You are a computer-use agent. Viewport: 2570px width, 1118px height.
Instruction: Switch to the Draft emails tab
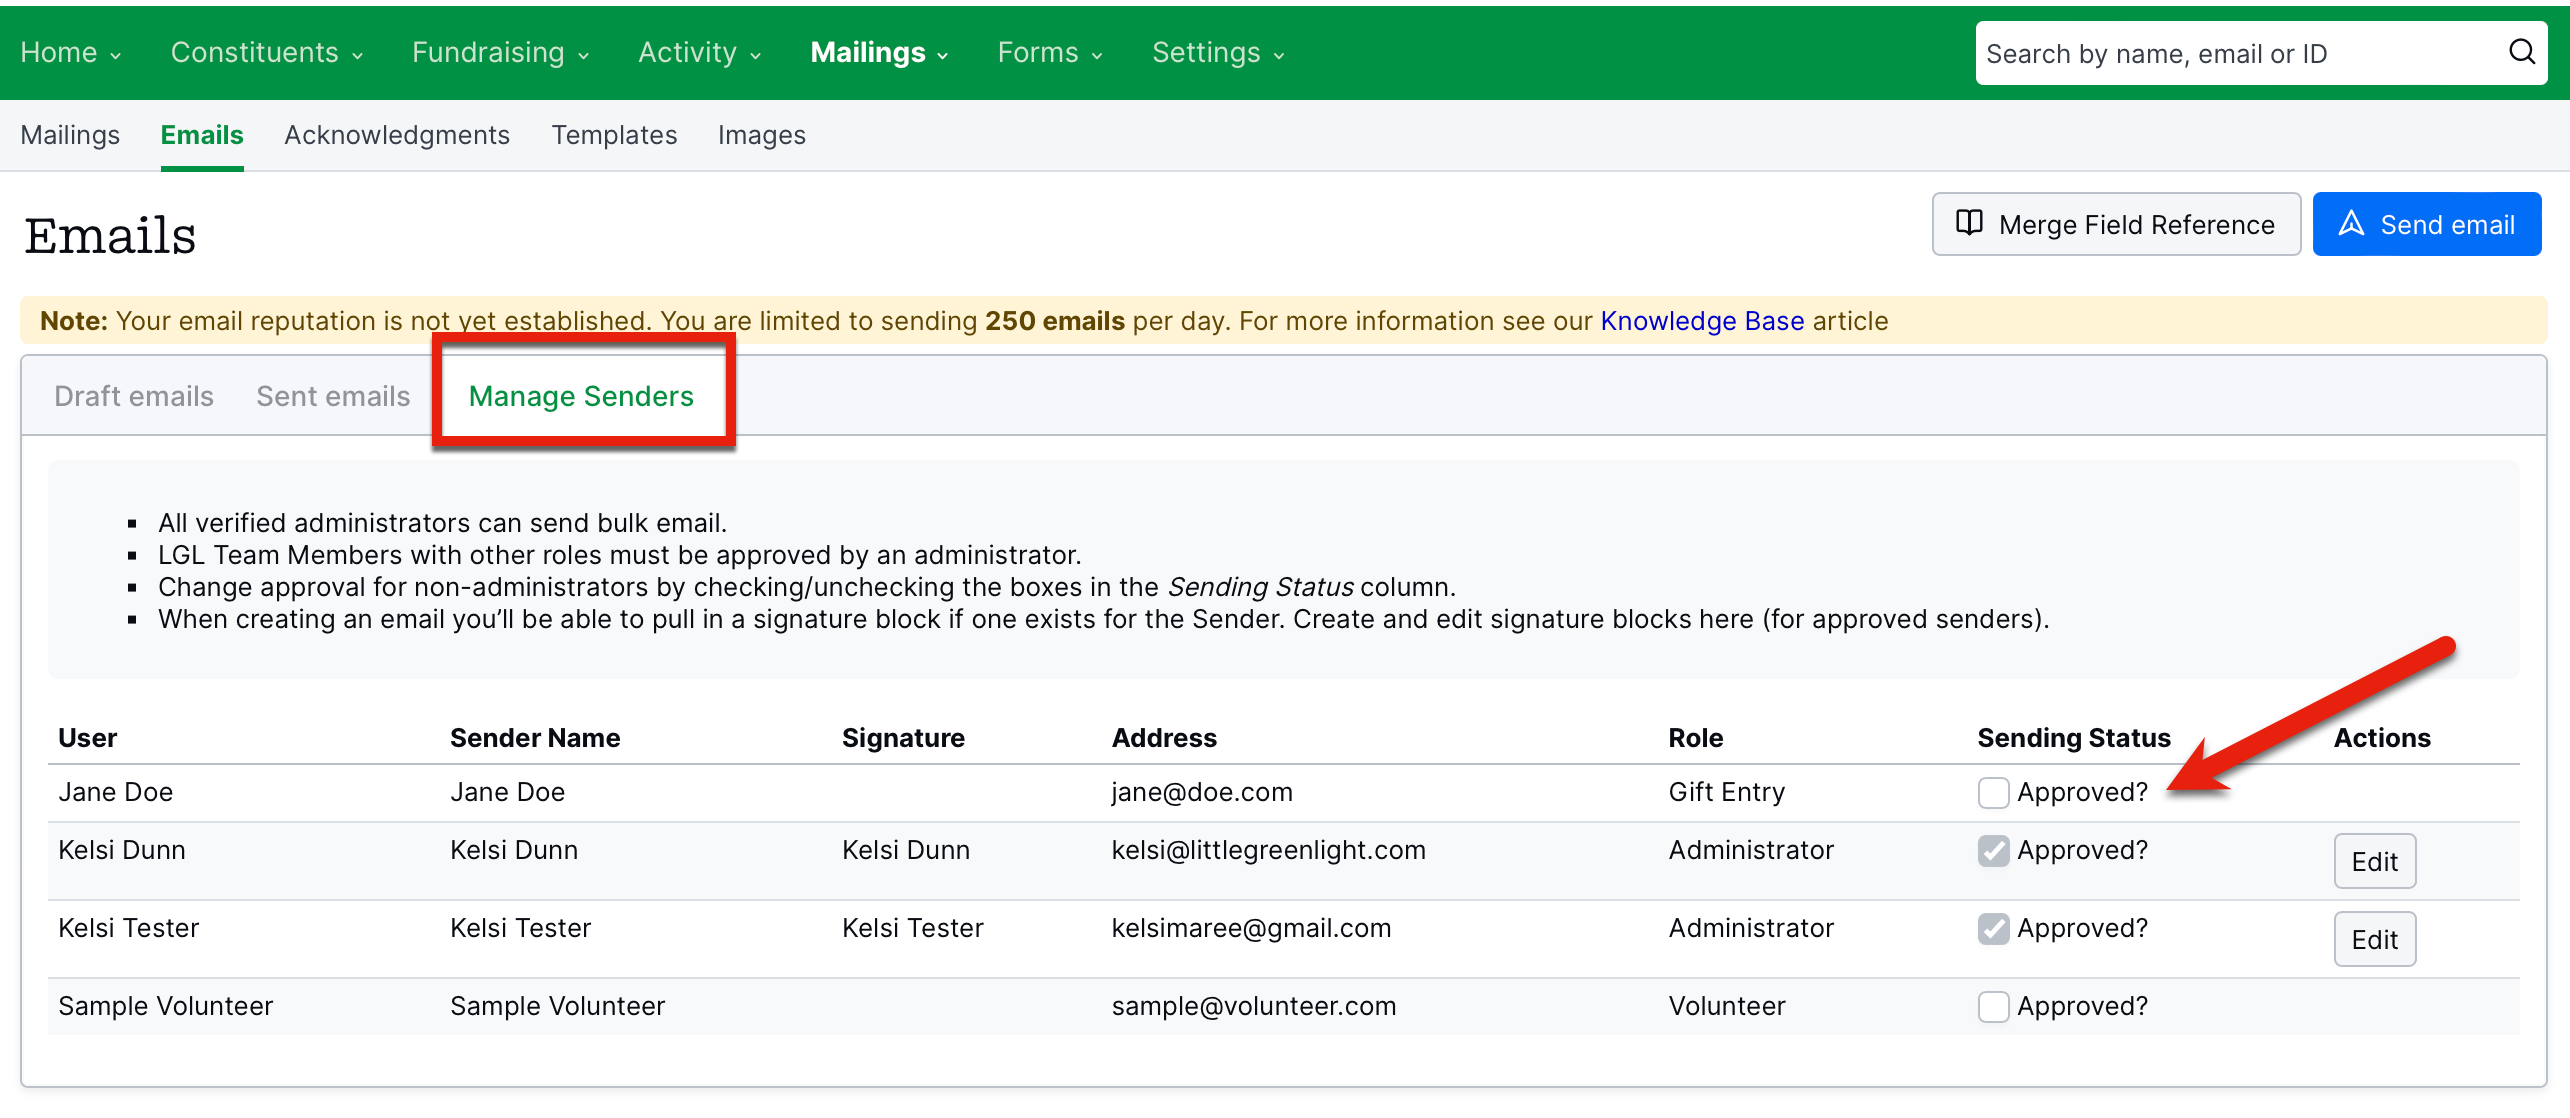[x=134, y=396]
